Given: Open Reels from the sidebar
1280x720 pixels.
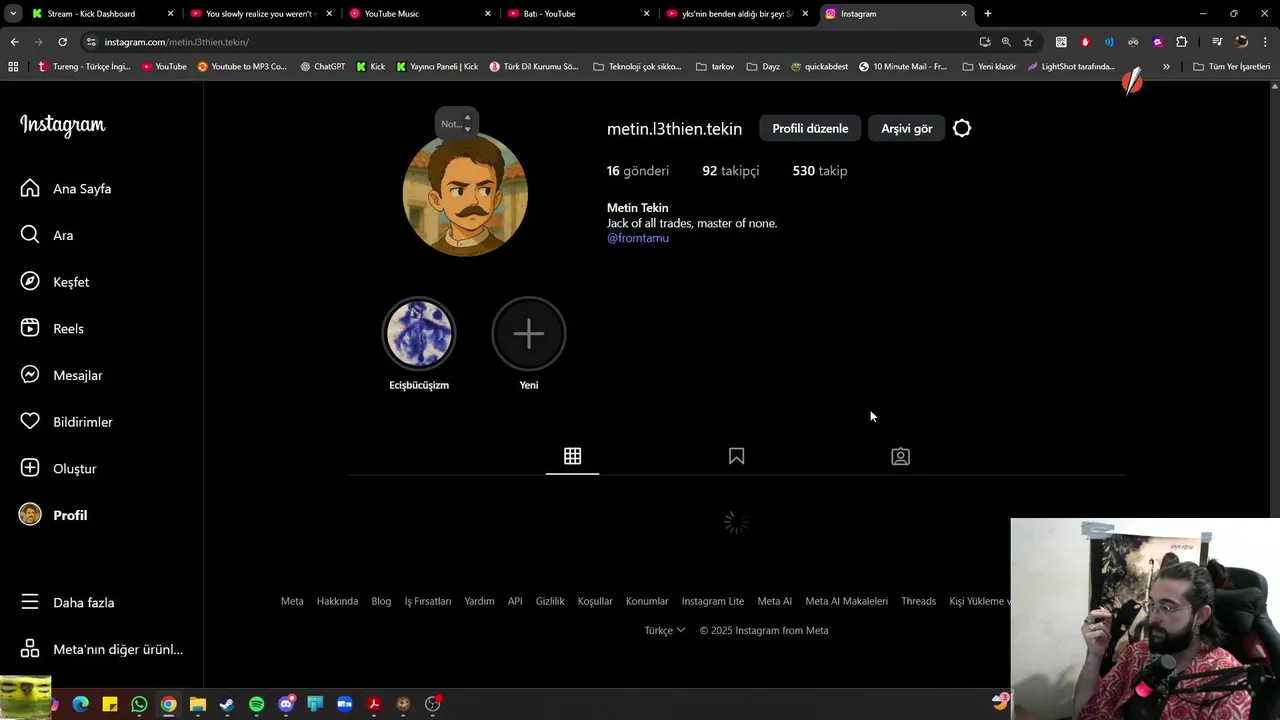Looking at the screenshot, I should point(52,328).
